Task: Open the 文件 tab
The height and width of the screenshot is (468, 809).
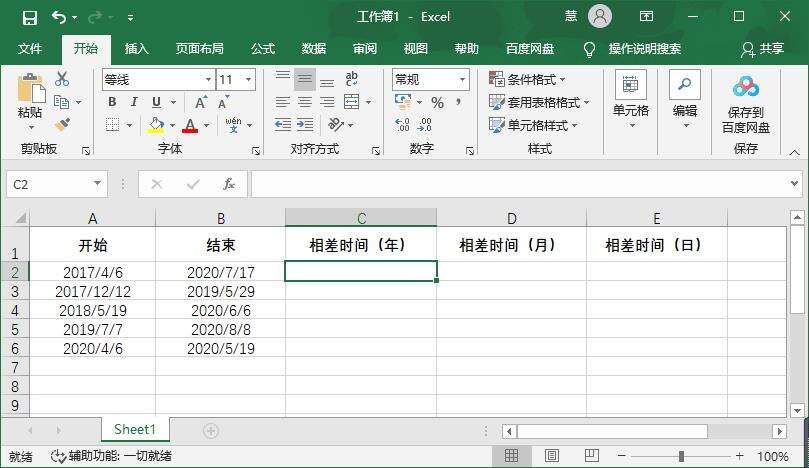Action: 30,49
